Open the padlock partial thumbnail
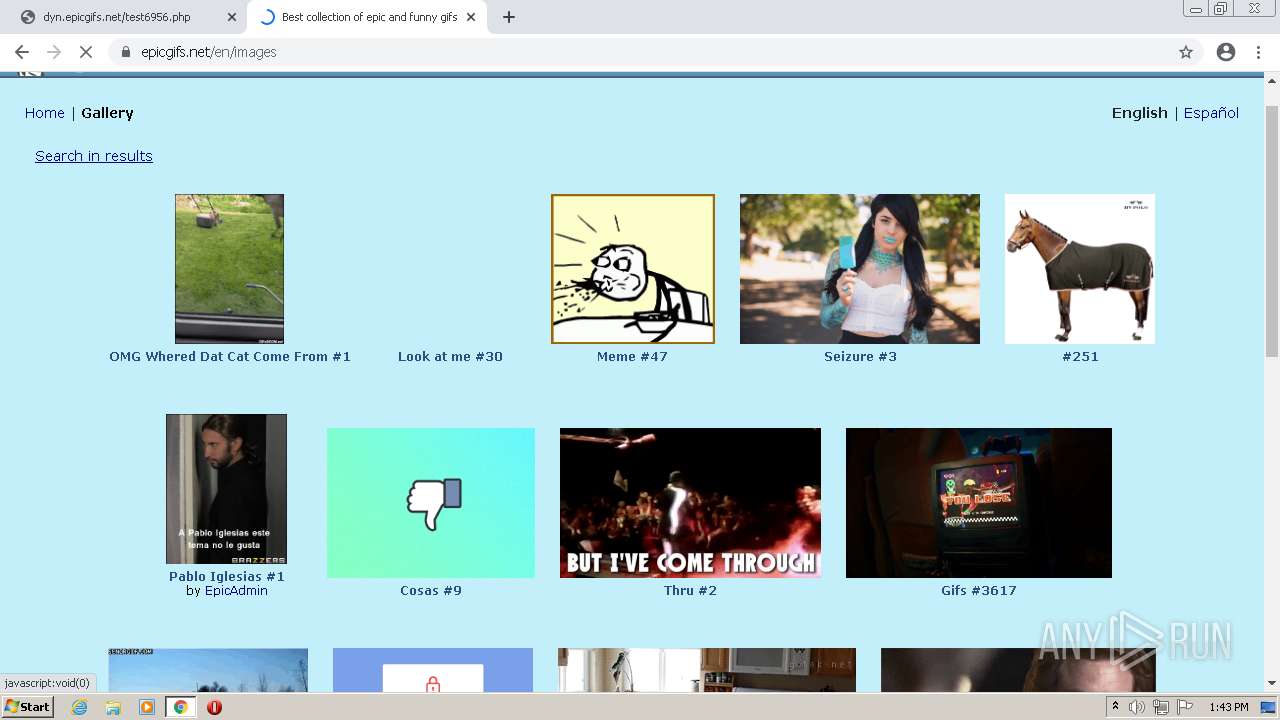1280x720 pixels. (x=432, y=670)
